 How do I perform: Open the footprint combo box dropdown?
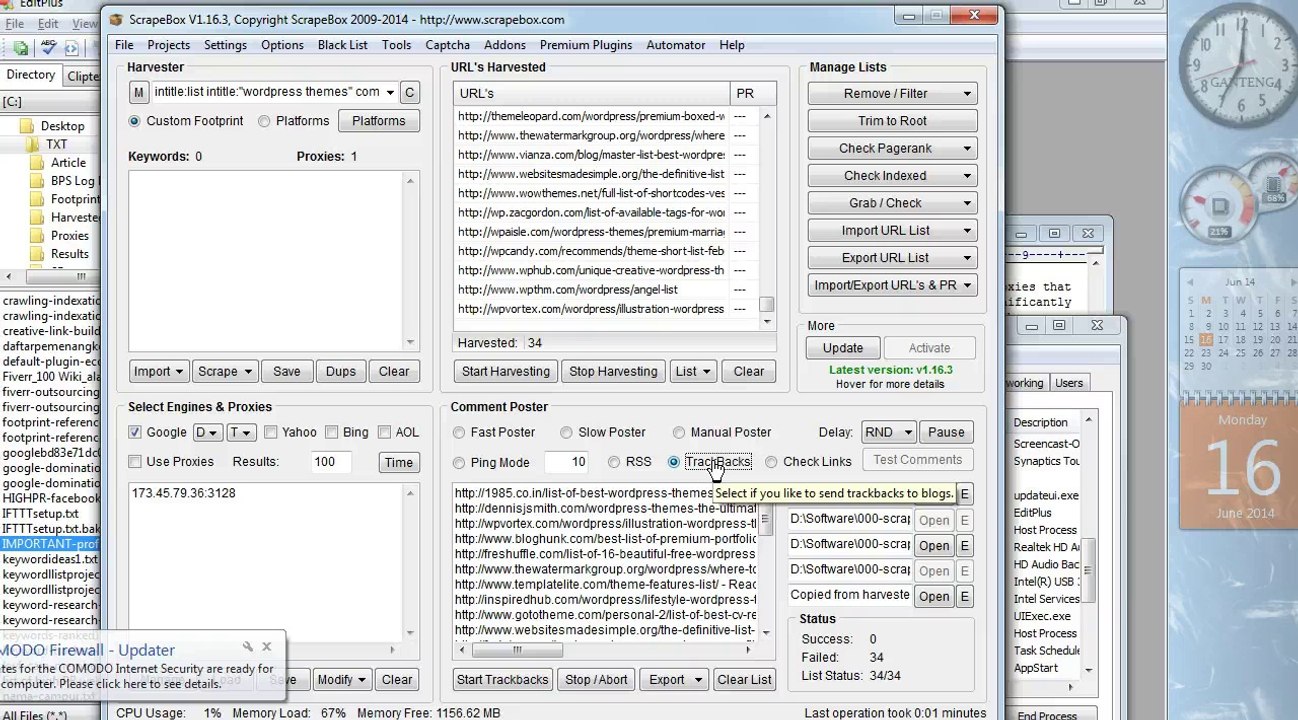point(390,92)
